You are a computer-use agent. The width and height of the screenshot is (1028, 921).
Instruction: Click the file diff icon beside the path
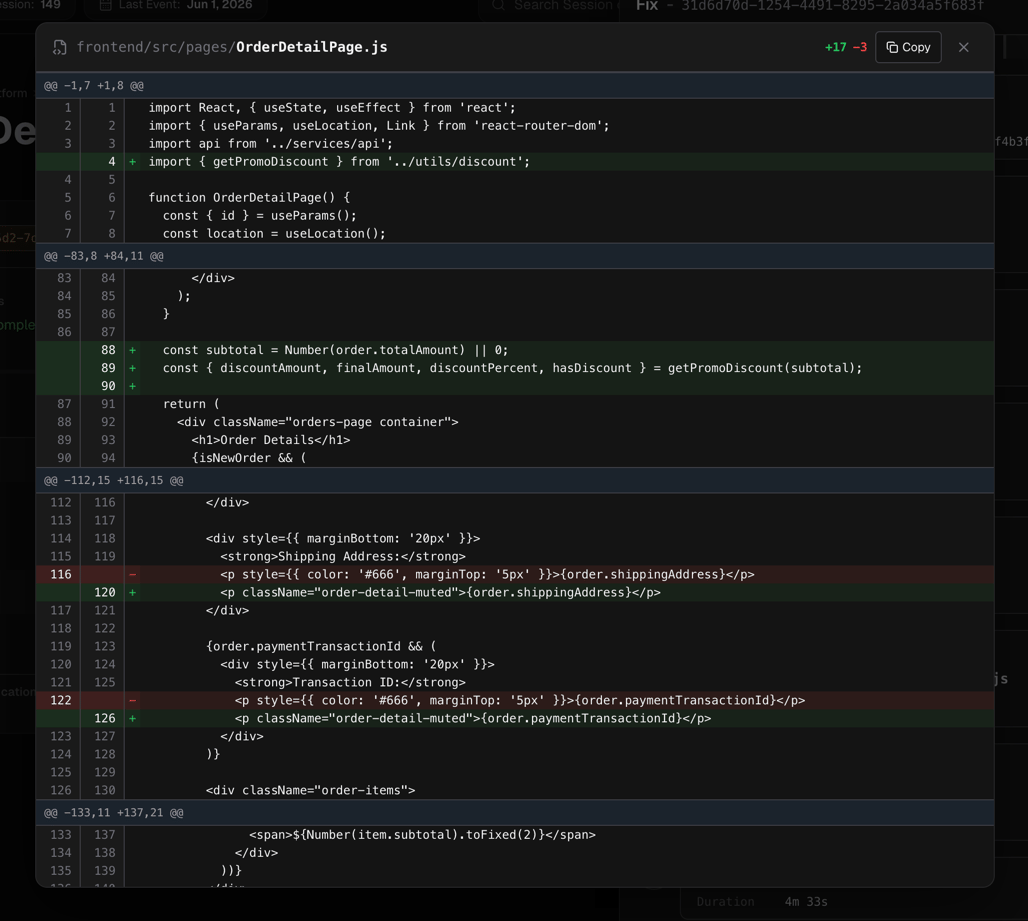(60, 47)
